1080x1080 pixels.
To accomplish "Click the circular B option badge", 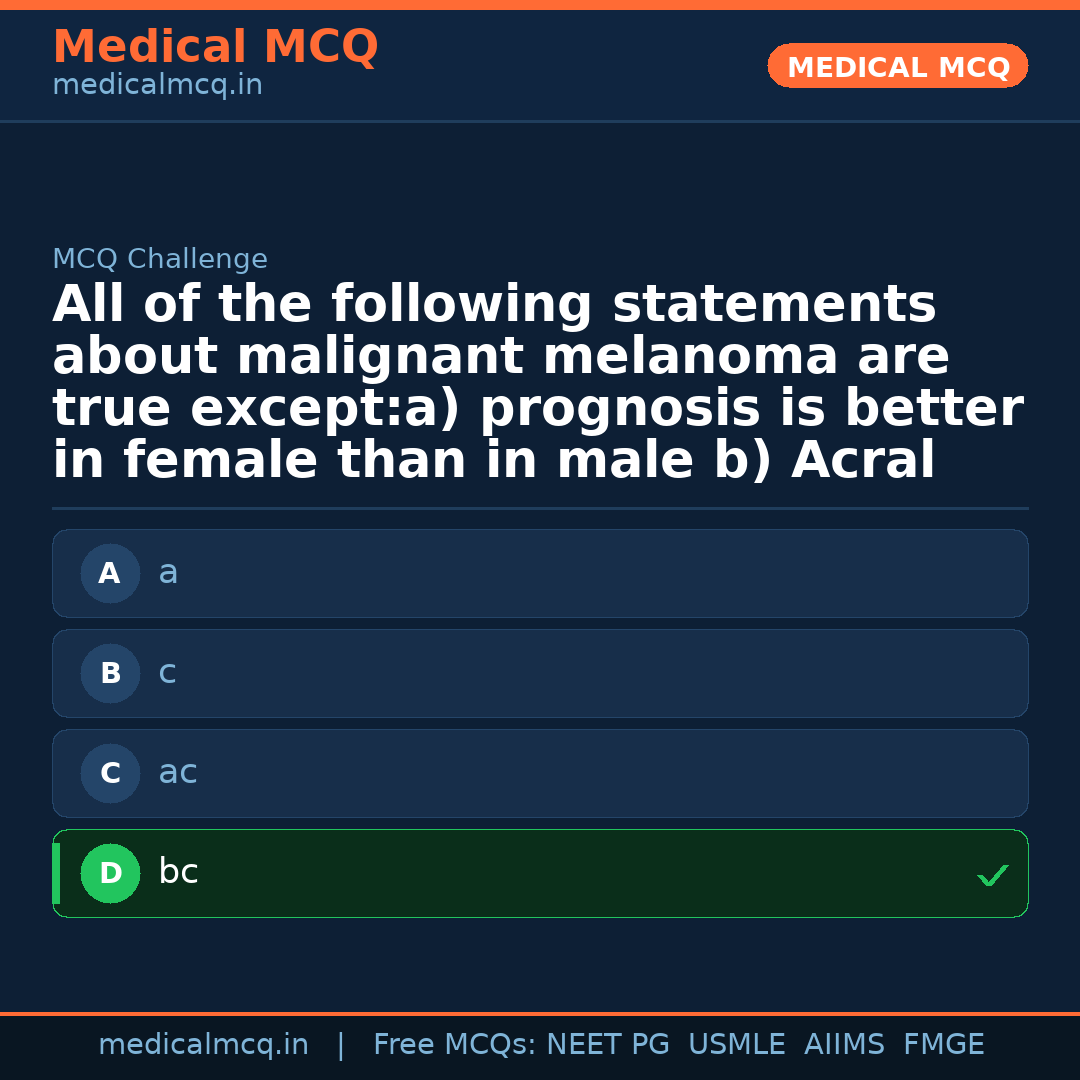I will 110,673.
